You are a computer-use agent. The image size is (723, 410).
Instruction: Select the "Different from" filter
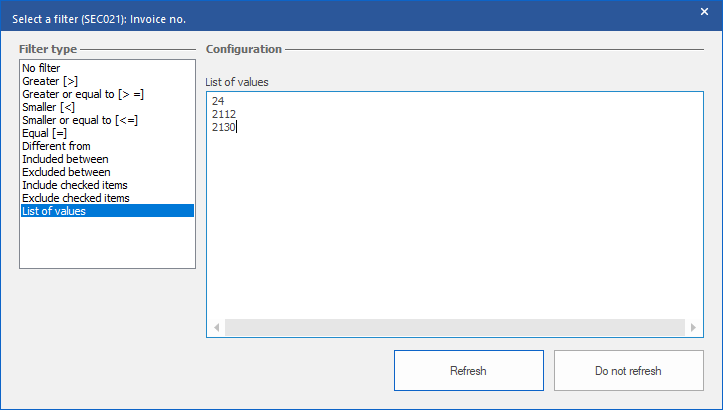[x=56, y=146]
